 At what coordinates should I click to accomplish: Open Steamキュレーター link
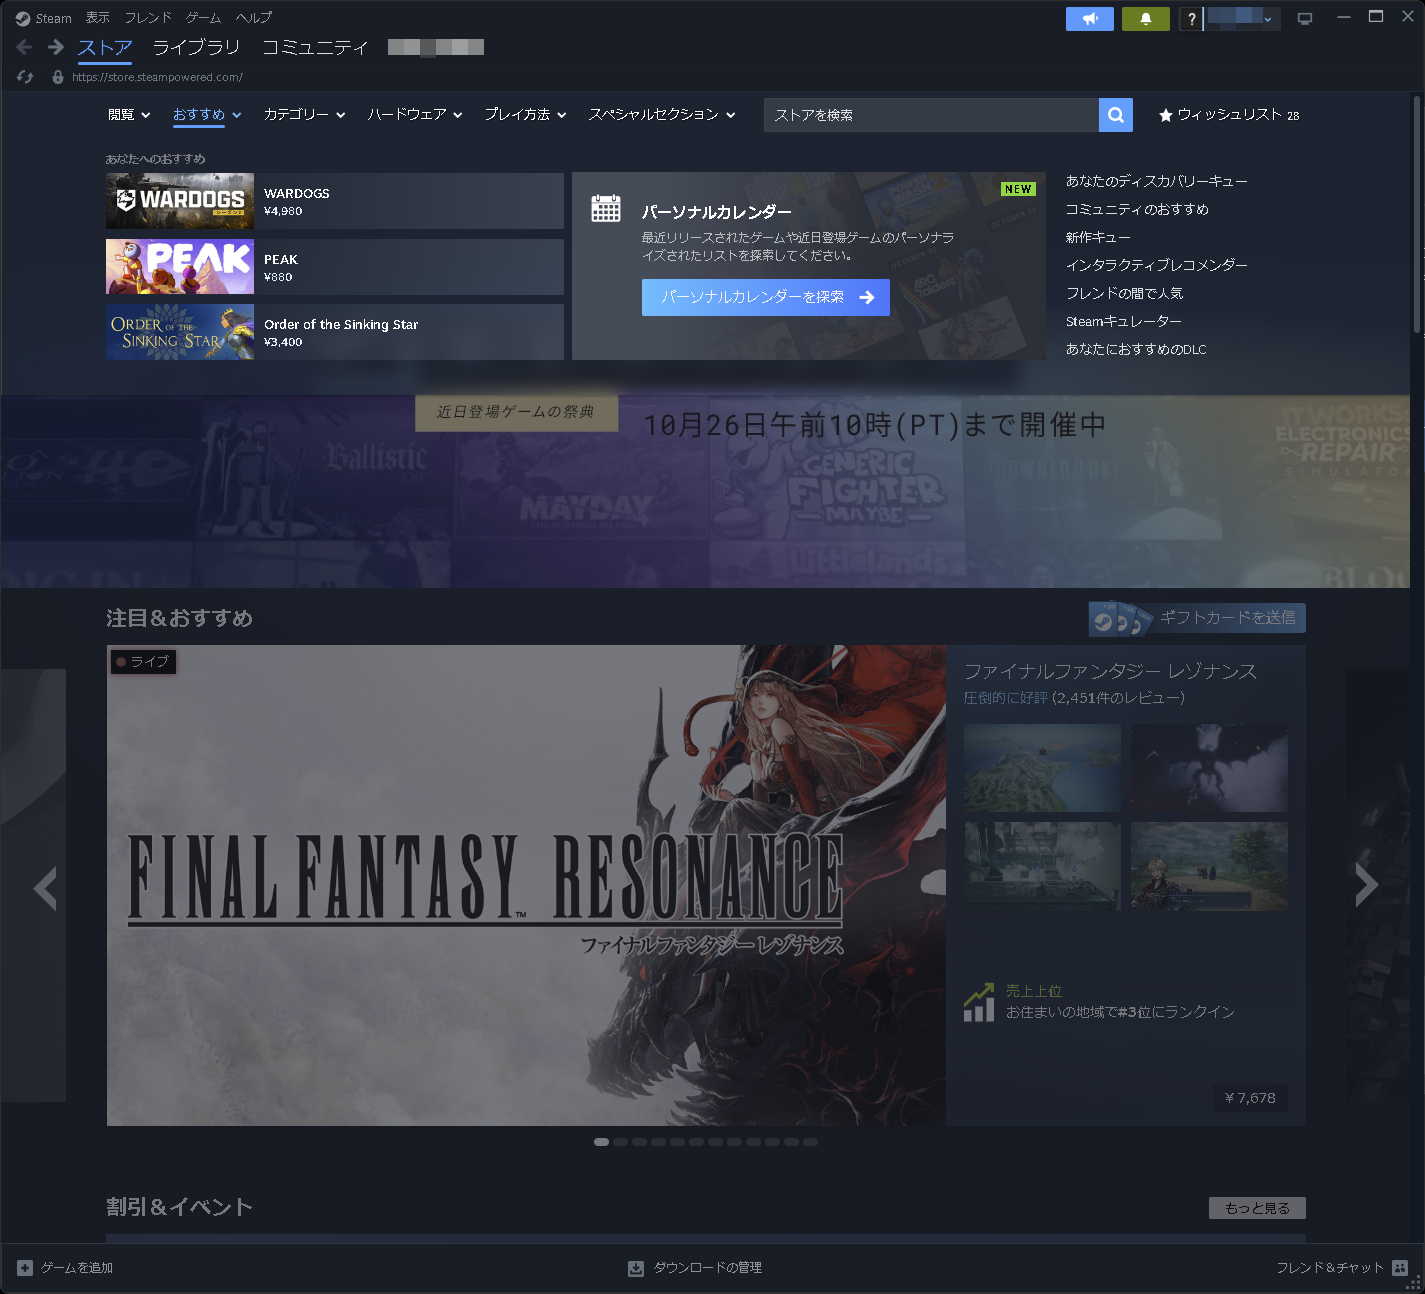point(1124,321)
